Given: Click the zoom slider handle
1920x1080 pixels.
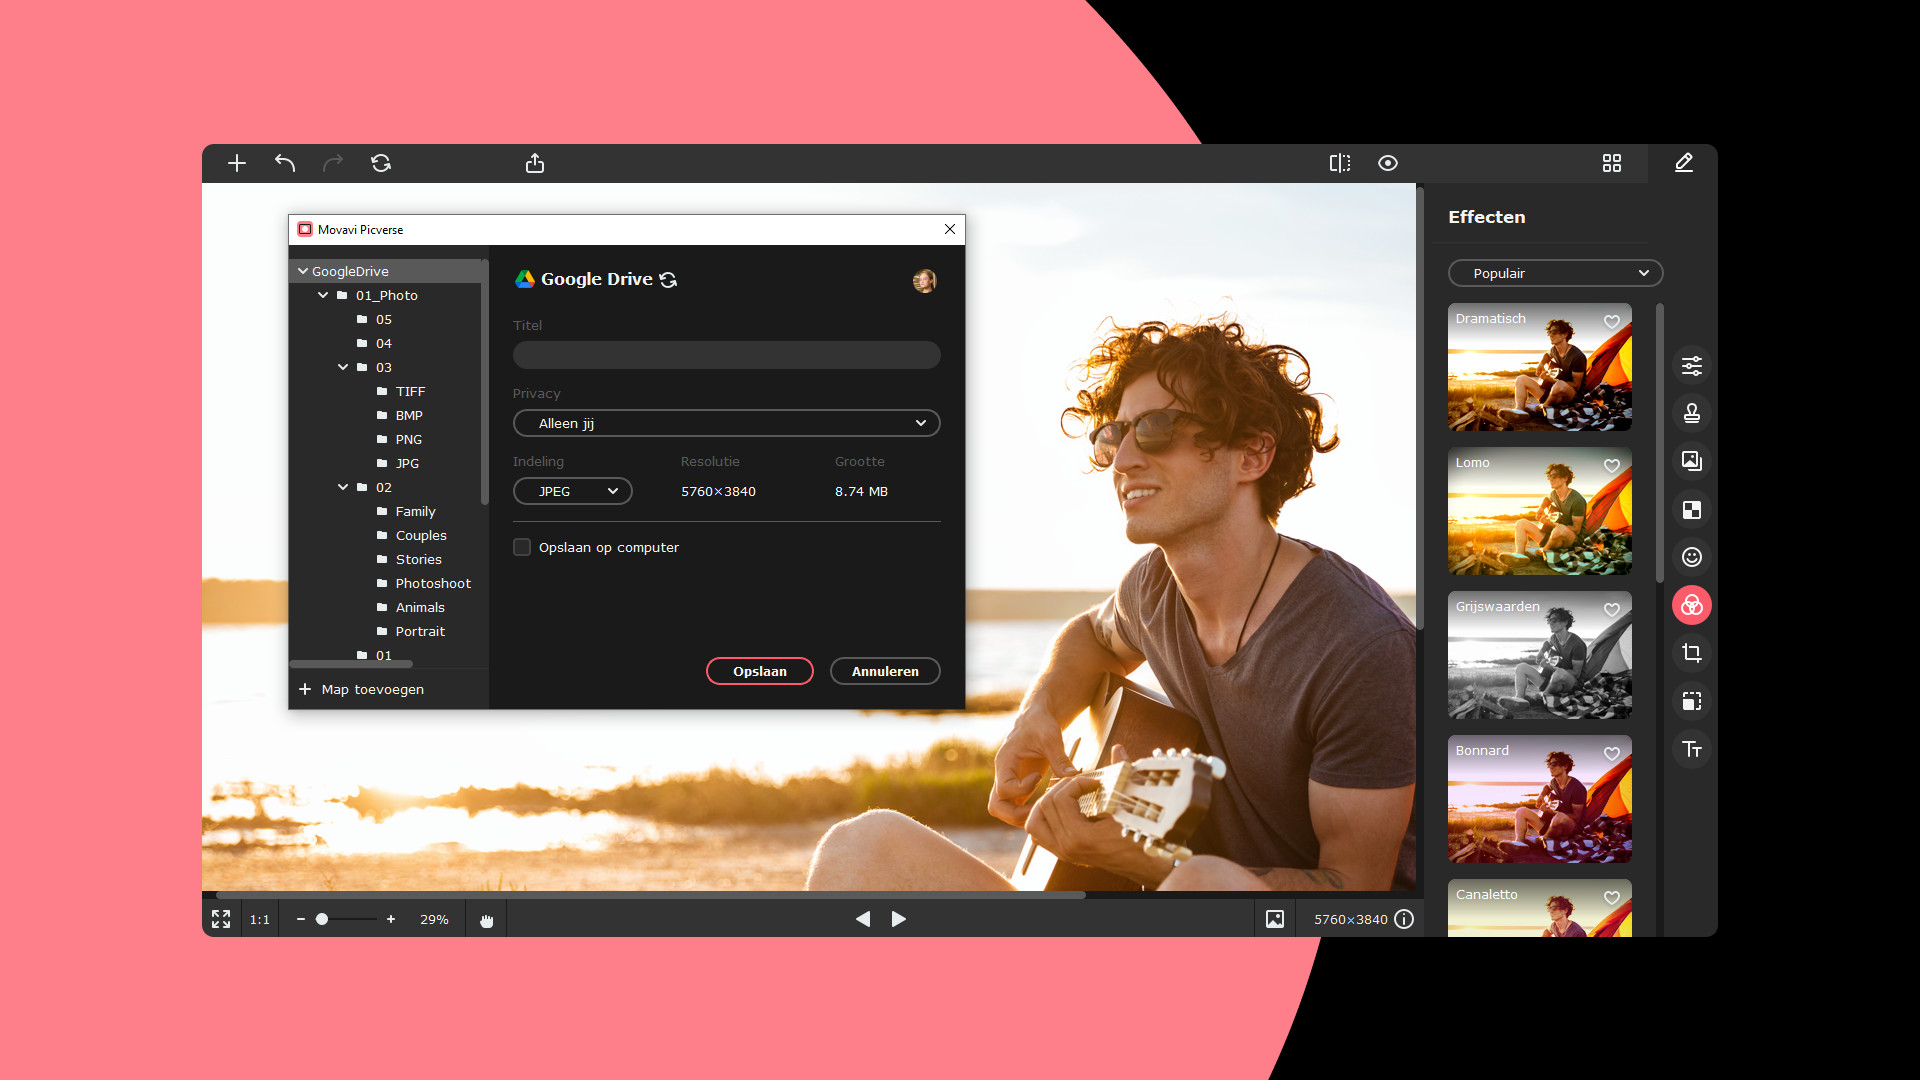Looking at the screenshot, I should pyautogui.click(x=322, y=919).
